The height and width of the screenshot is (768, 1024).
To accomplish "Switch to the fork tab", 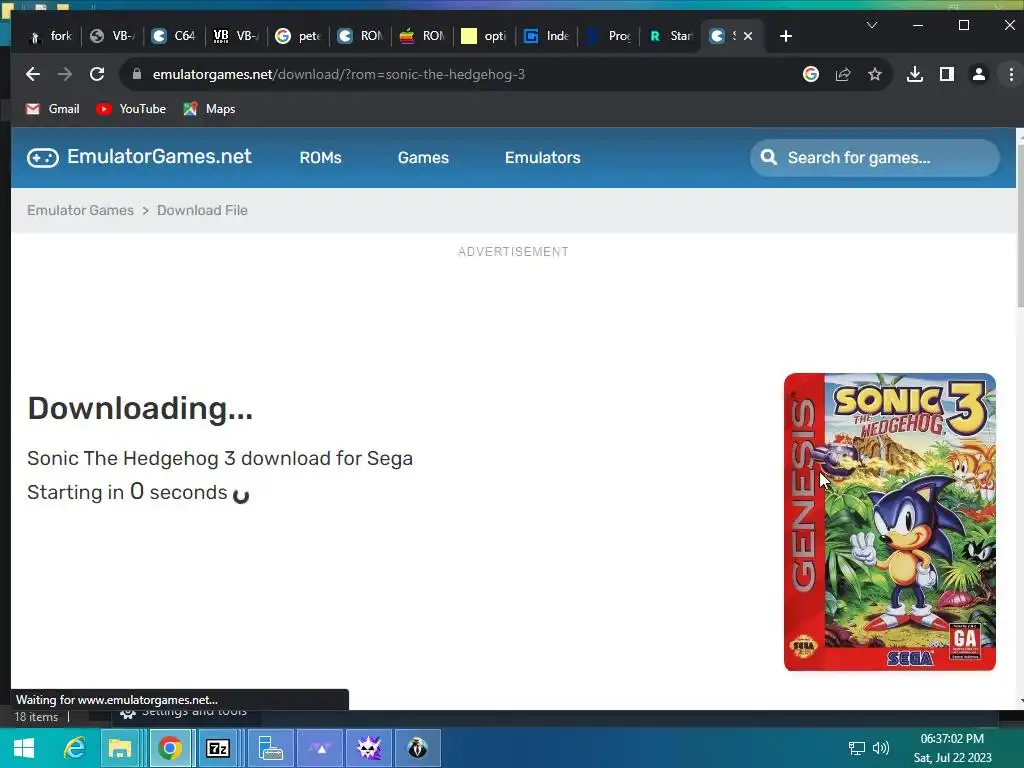I will pyautogui.click(x=50, y=36).
